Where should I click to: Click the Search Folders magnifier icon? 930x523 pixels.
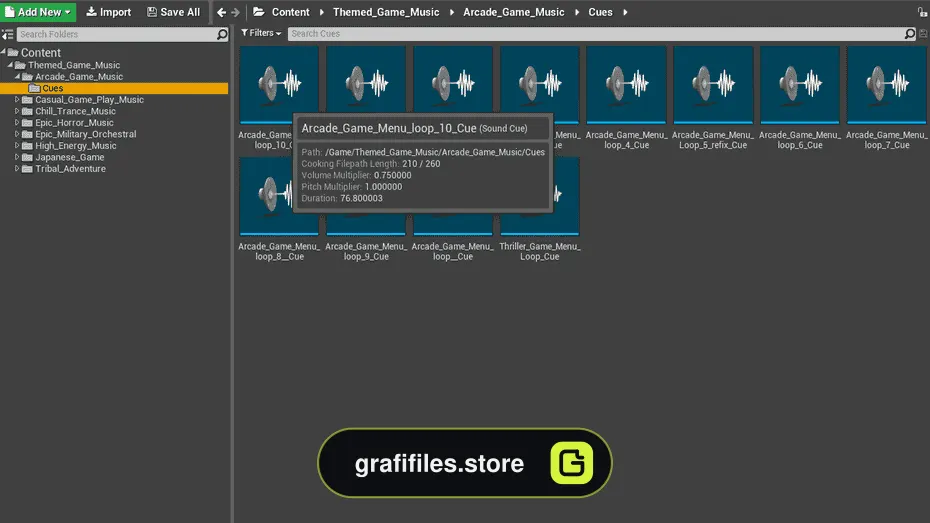(x=222, y=34)
